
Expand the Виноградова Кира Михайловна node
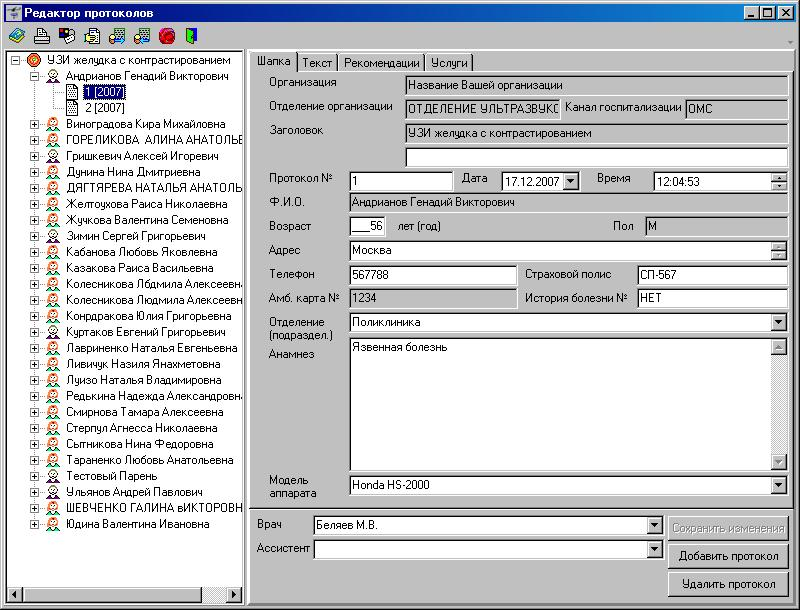coord(34,124)
